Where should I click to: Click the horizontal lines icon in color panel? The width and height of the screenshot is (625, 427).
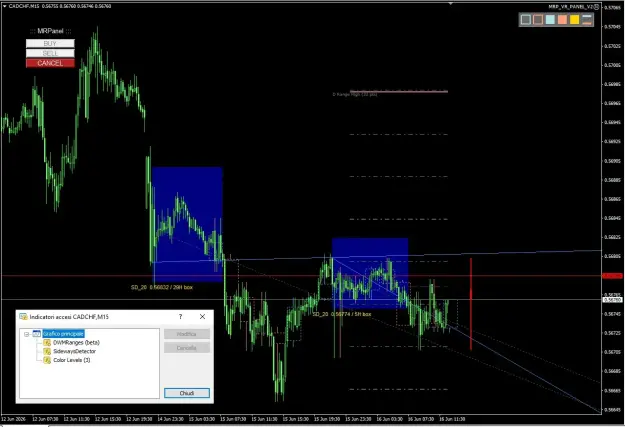[x=587, y=19]
